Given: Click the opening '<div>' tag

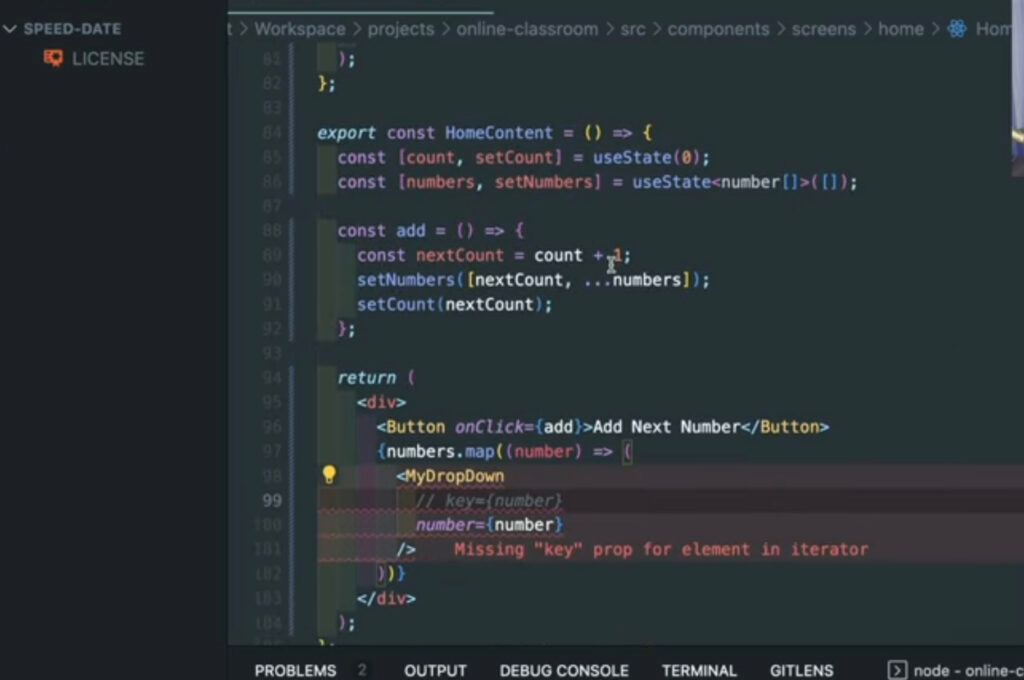Looking at the screenshot, I should click(x=381, y=402).
